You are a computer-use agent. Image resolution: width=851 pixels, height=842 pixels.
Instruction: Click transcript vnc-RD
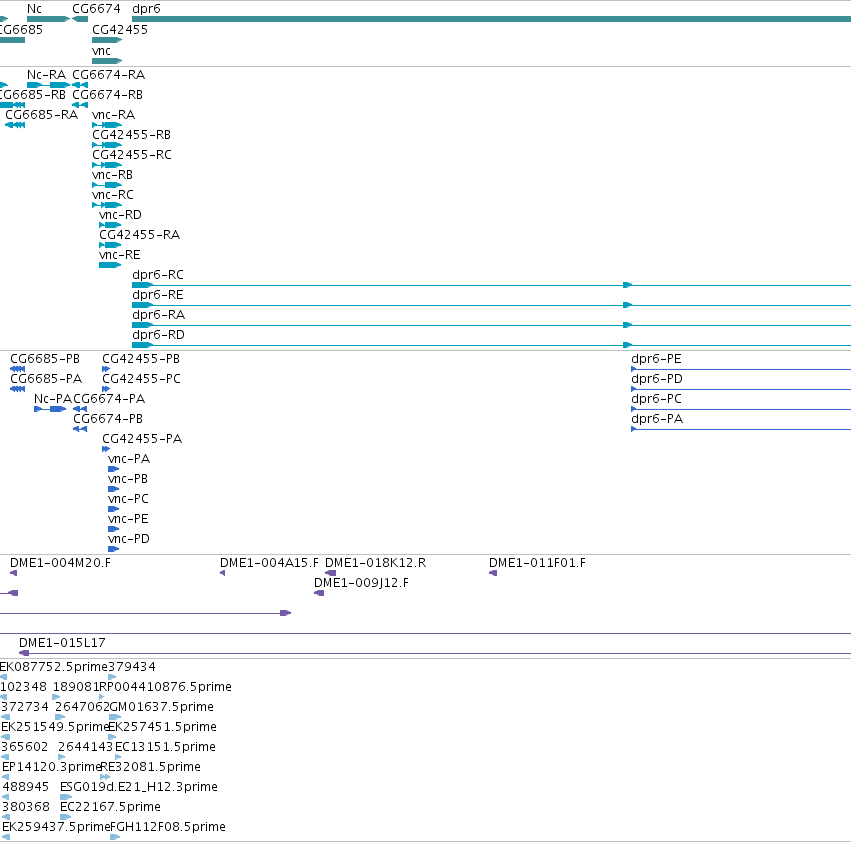pyautogui.click(x=119, y=214)
